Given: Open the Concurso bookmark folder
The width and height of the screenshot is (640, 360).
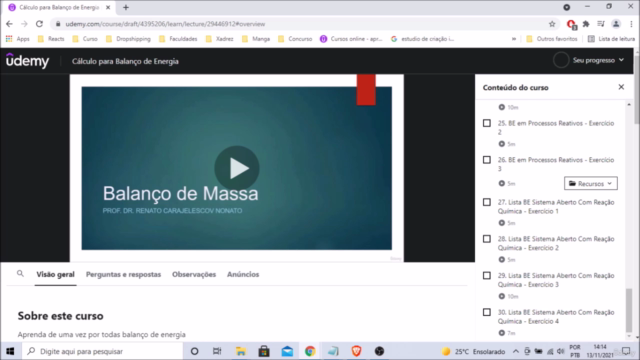Looking at the screenshot, I should coord(295,39).
